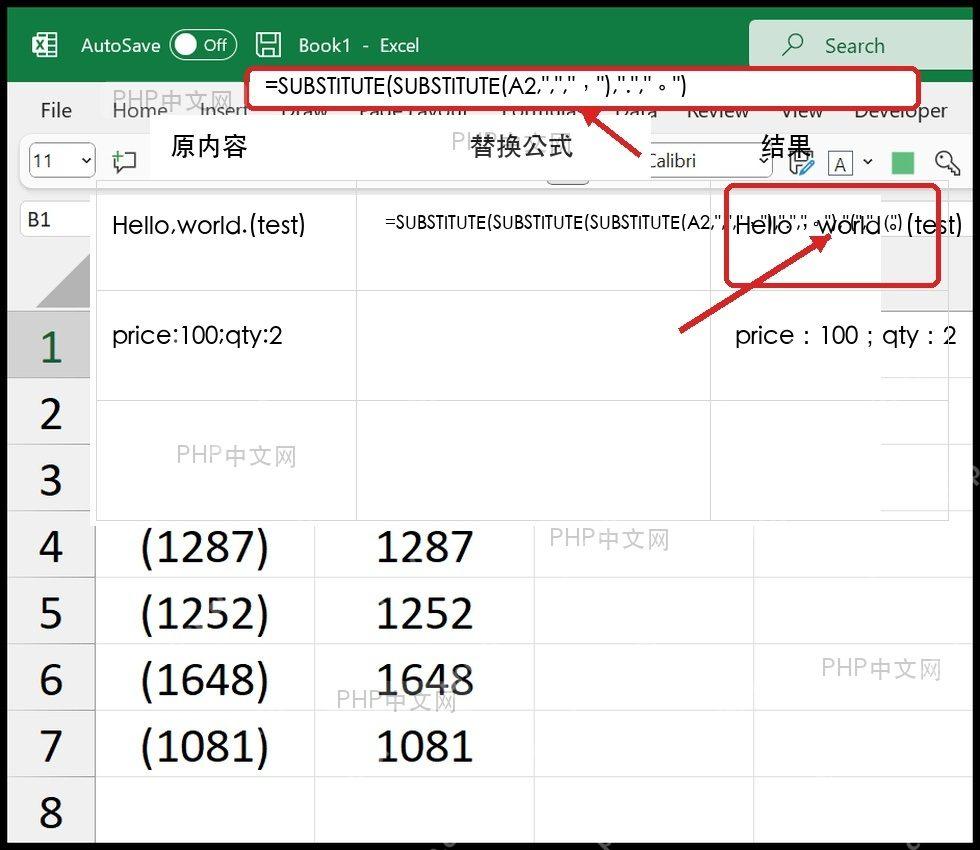Select row header 6
This screenshot has width=980, height=850.
51,678
